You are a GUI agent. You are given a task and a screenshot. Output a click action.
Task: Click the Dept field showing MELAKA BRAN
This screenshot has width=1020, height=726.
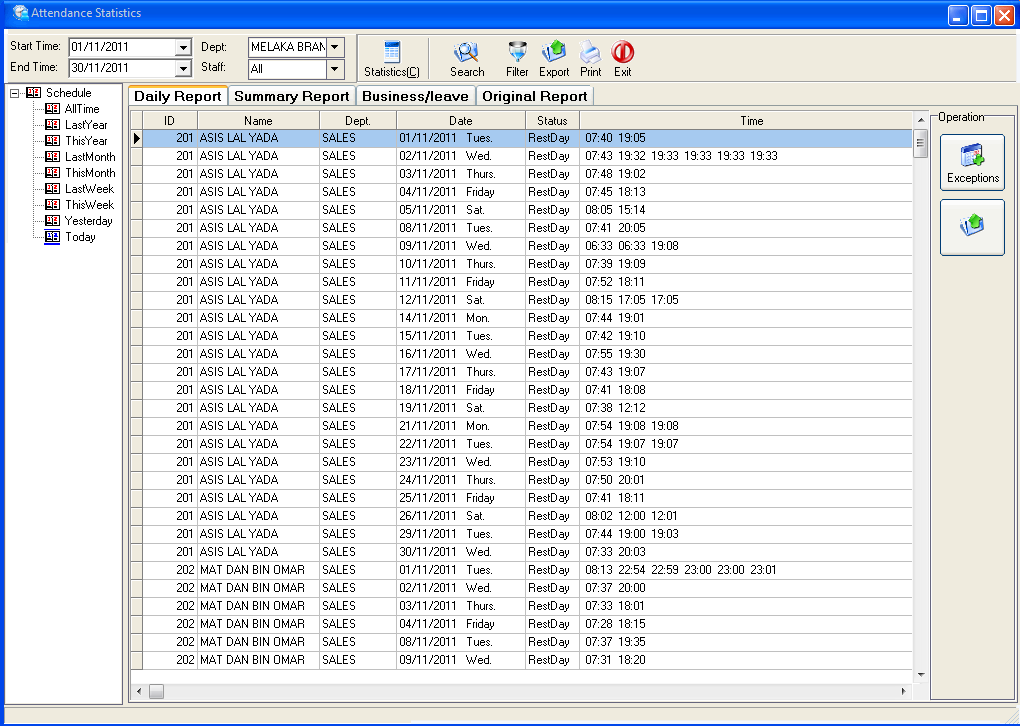coord(288,47)
